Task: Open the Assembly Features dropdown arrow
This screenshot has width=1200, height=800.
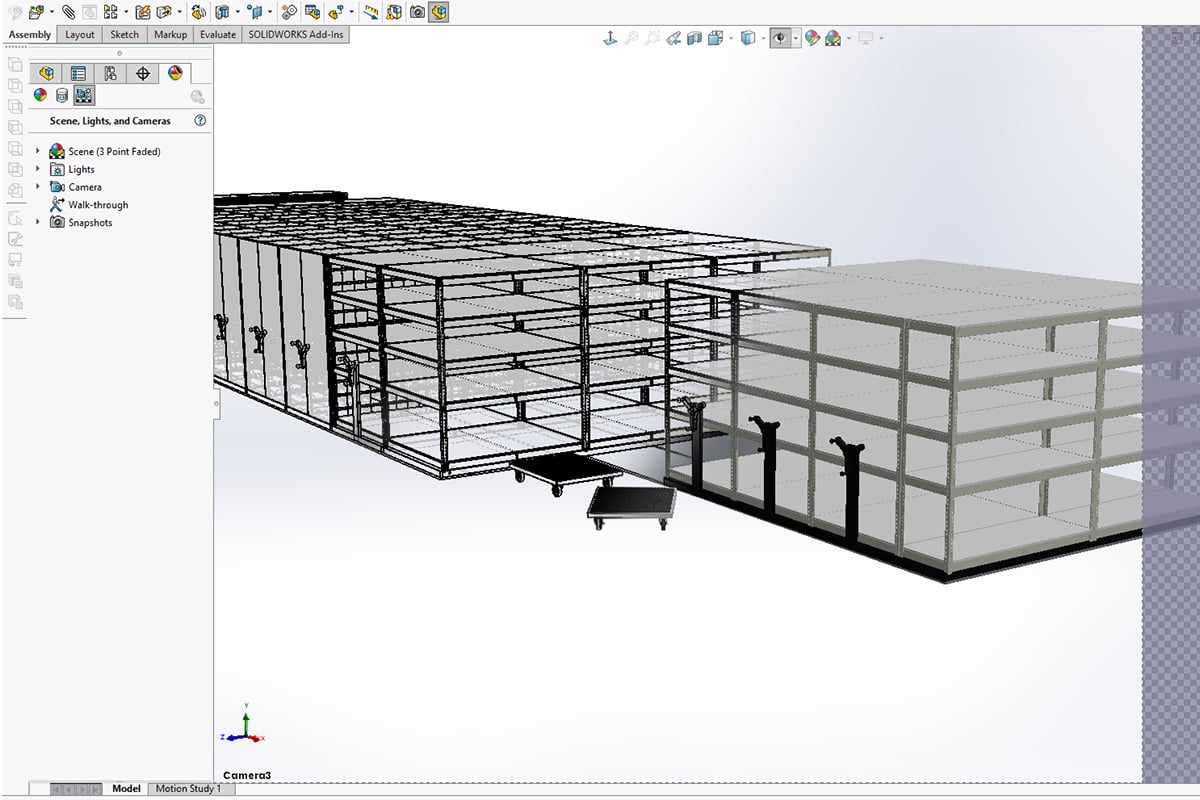Action: click(x=238, y=13)
